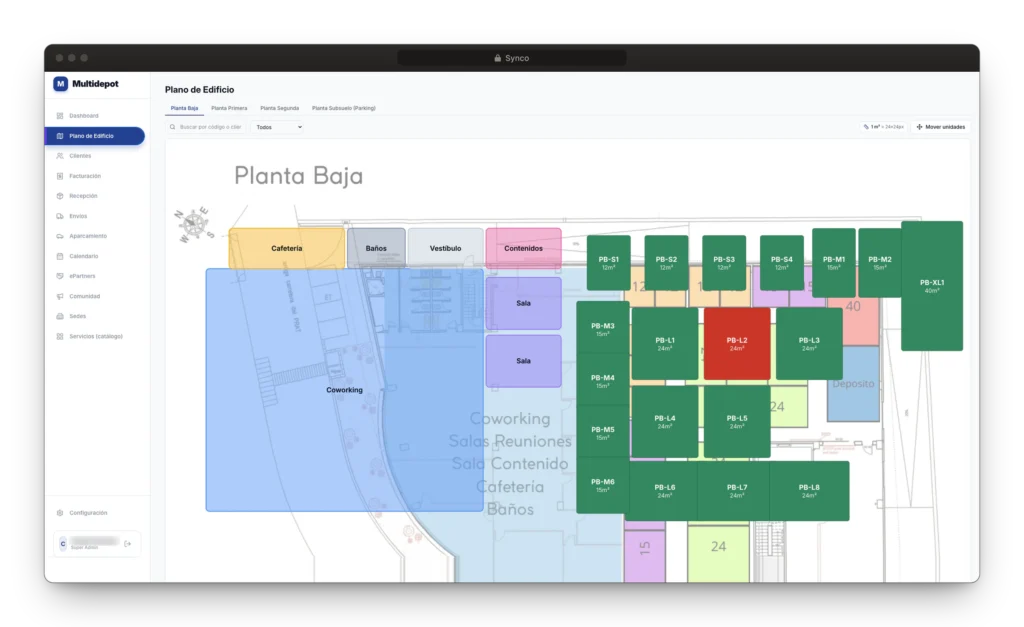This screenshot has width=1024, height=627.
Task: Select storage unit PB-L8
Action: tap(809, 490)
